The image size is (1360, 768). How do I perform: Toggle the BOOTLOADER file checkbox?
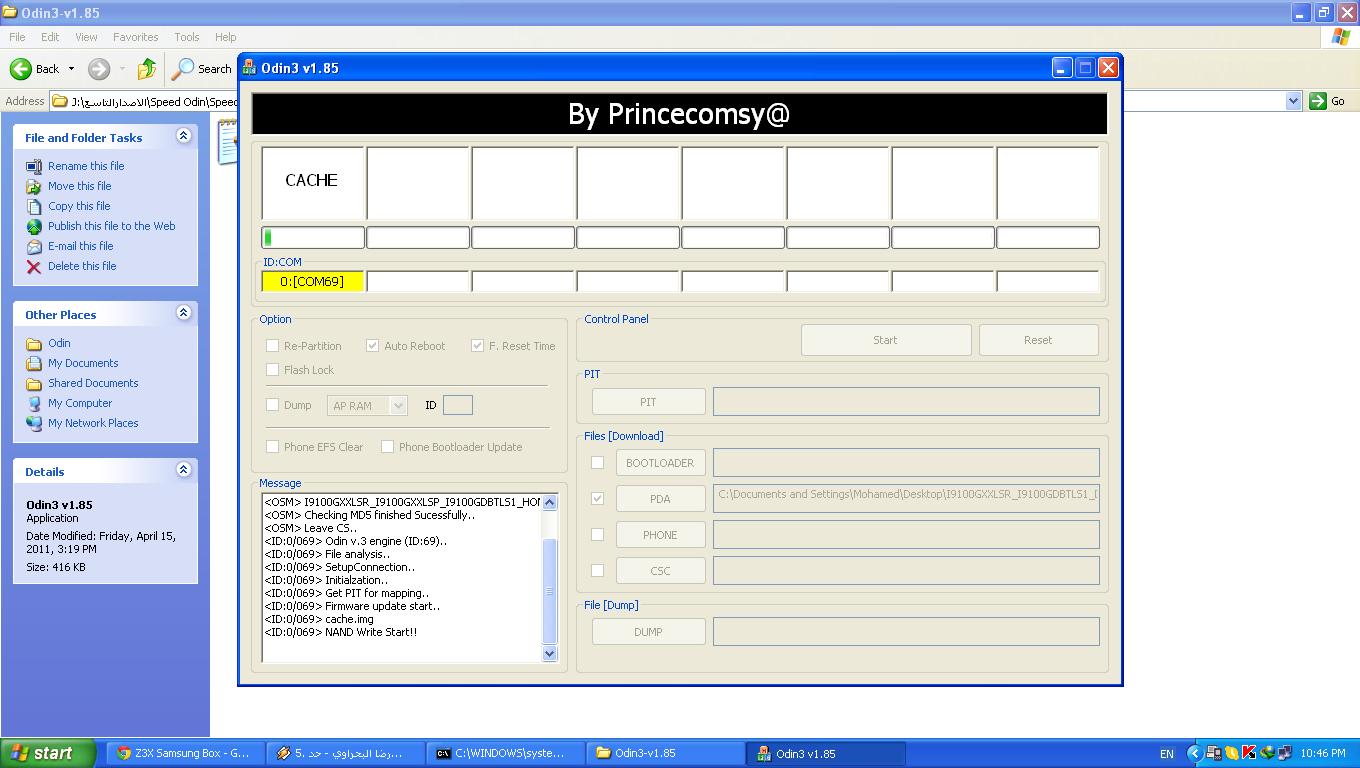tap(597, 463)
